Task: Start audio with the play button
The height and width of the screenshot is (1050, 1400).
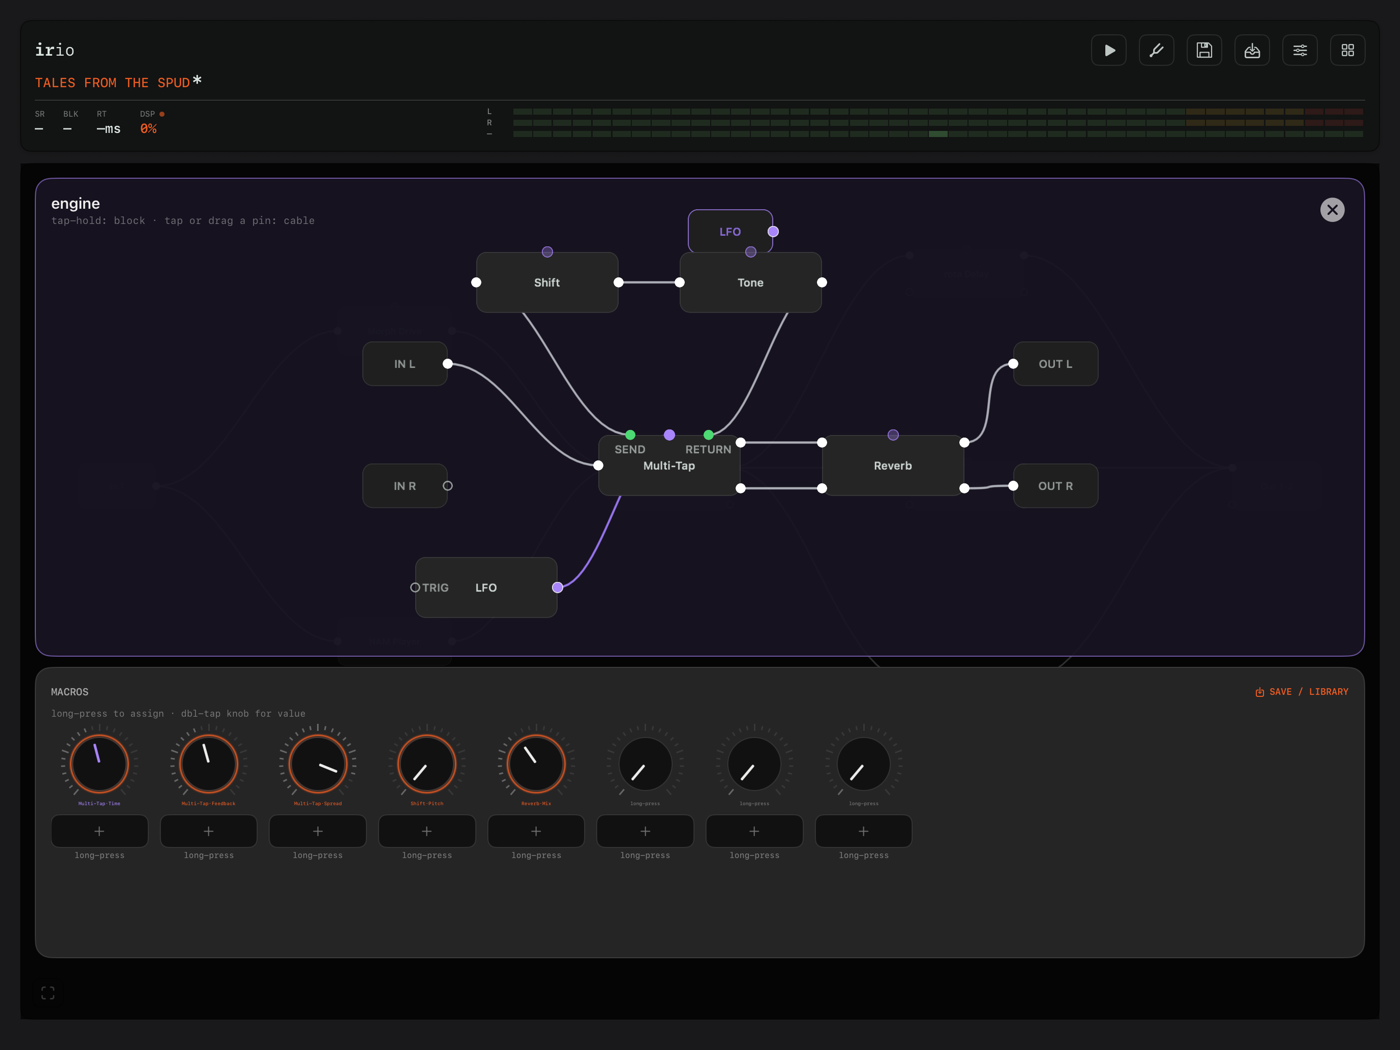Action: [1109, 50]
